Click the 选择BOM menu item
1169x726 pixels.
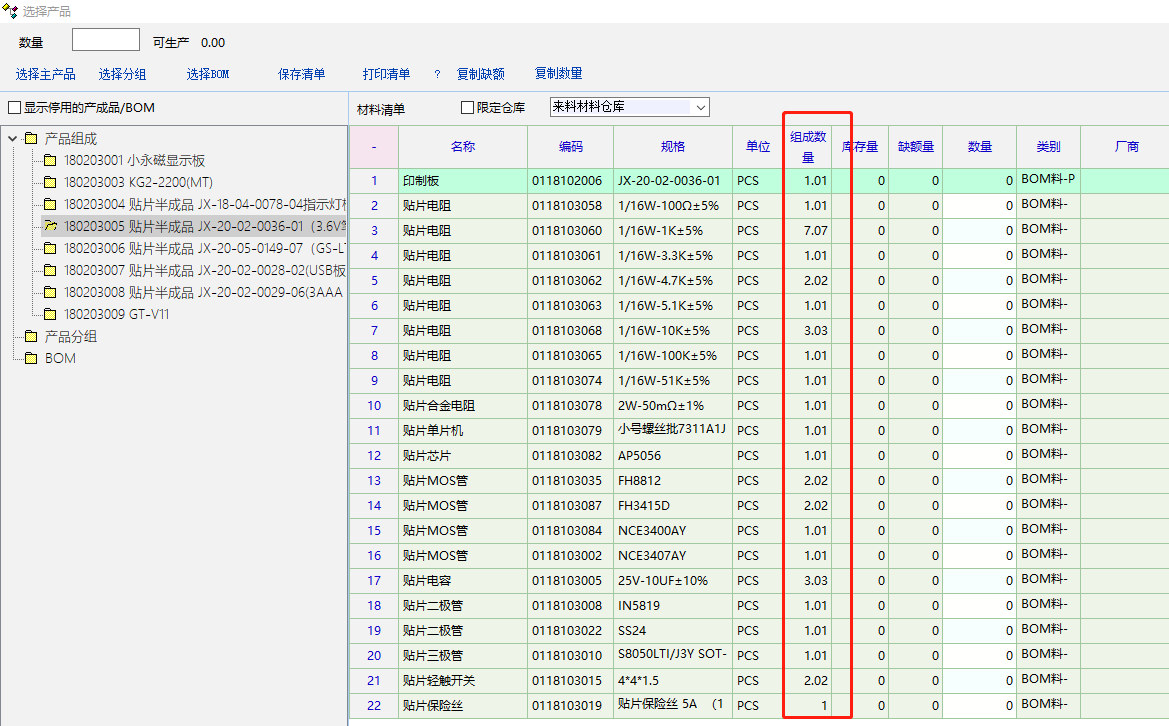(x=207, y=74)
